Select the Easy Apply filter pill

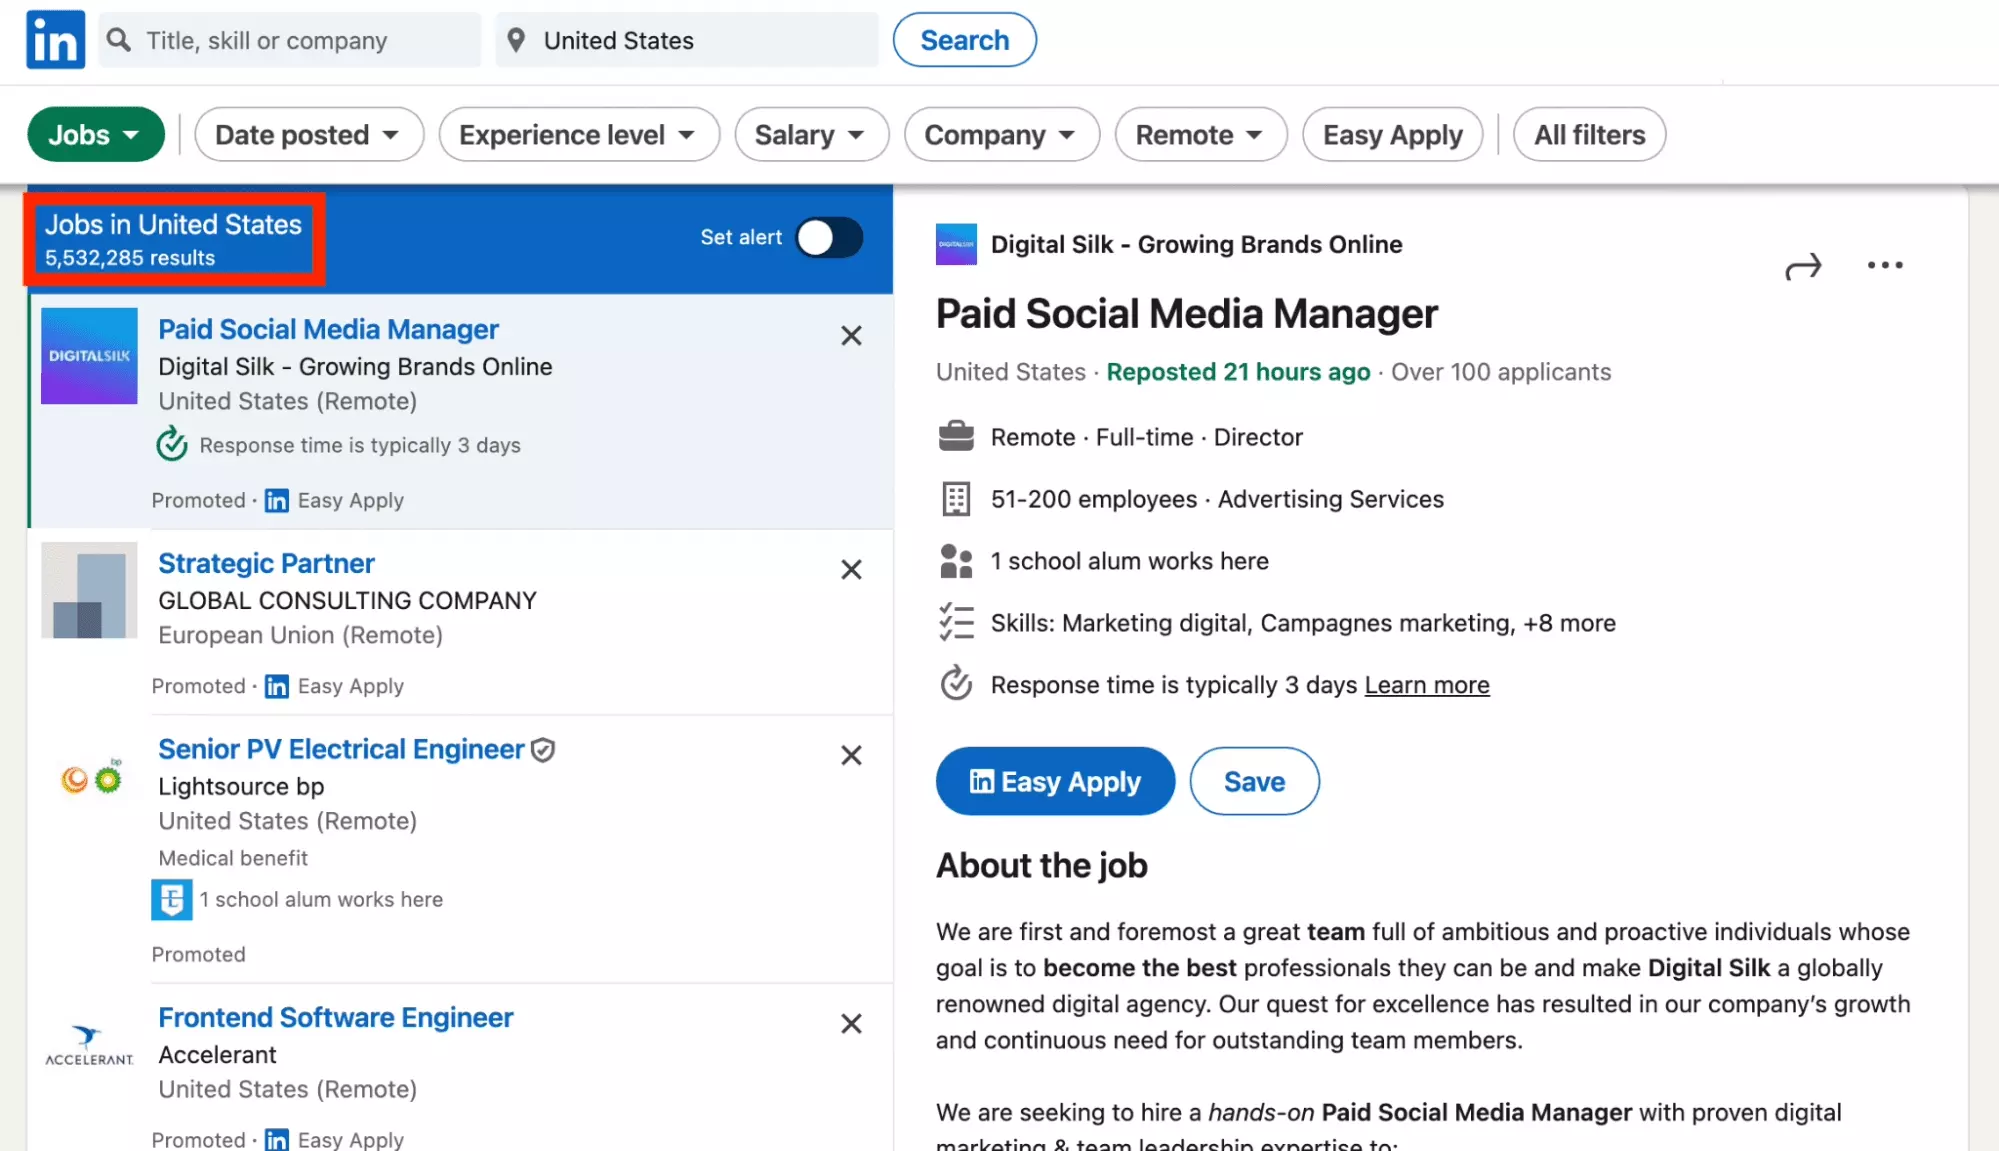[x=1392, y=134]
